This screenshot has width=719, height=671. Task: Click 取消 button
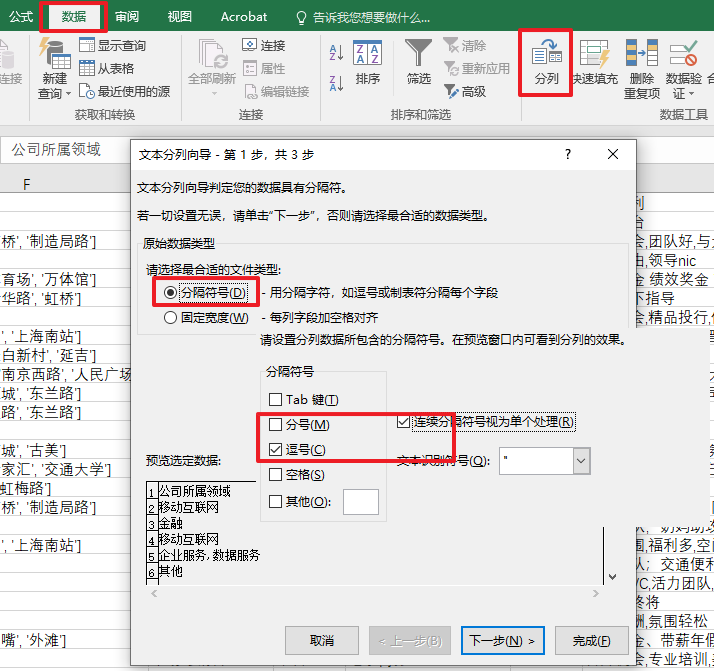[x=321, y=641]
